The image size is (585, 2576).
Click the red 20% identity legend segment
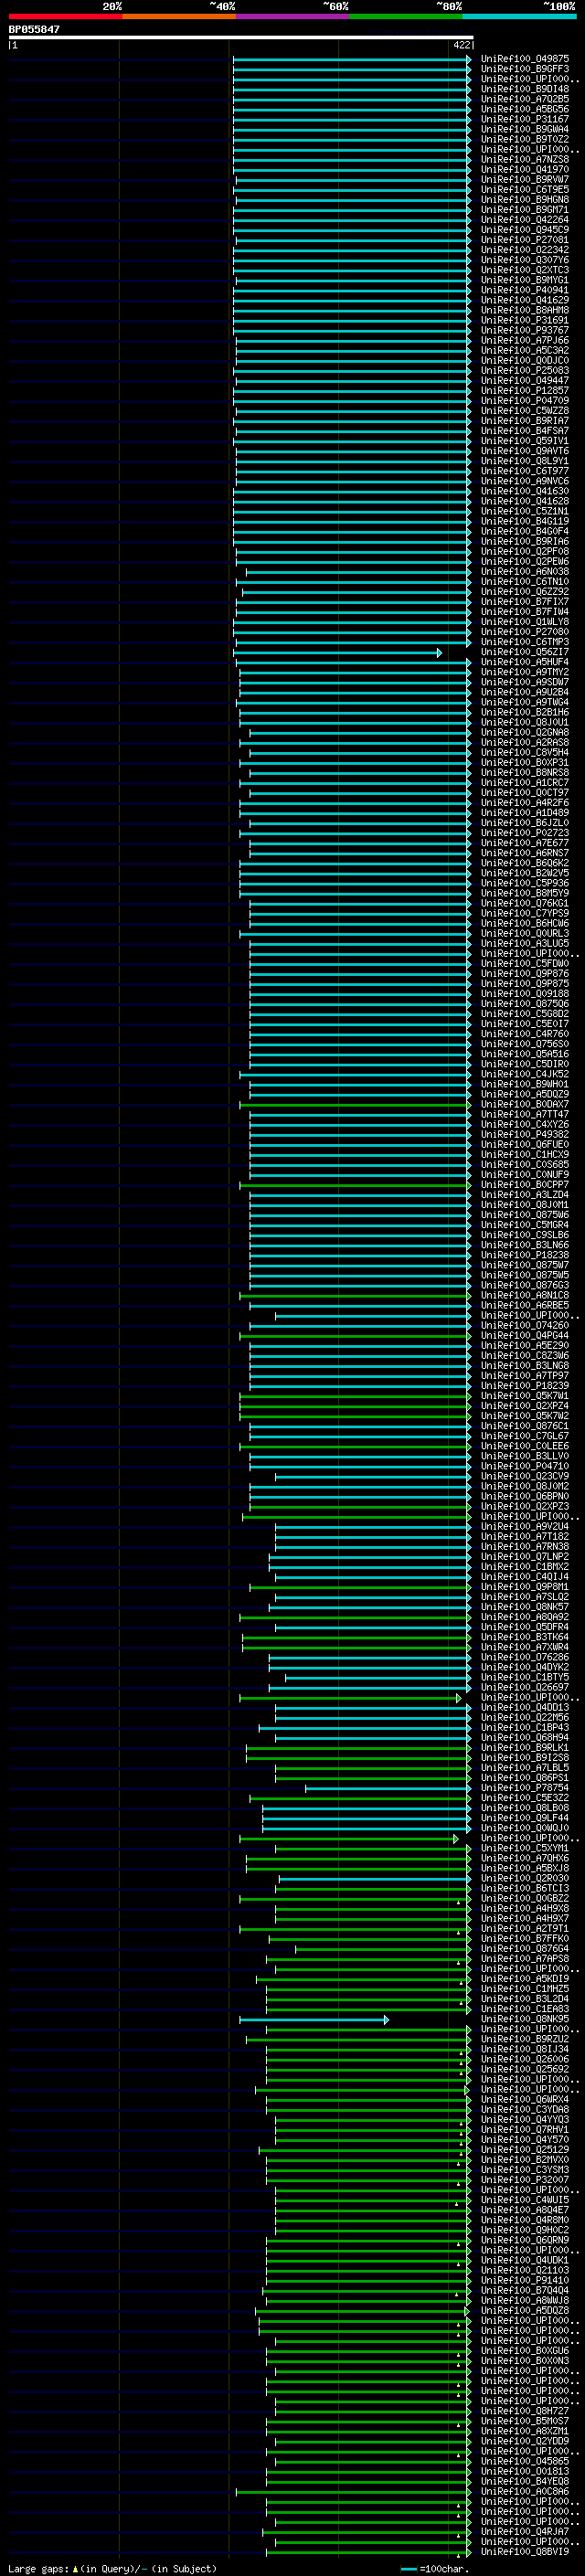pyautogui.click(x=65, y=16)
